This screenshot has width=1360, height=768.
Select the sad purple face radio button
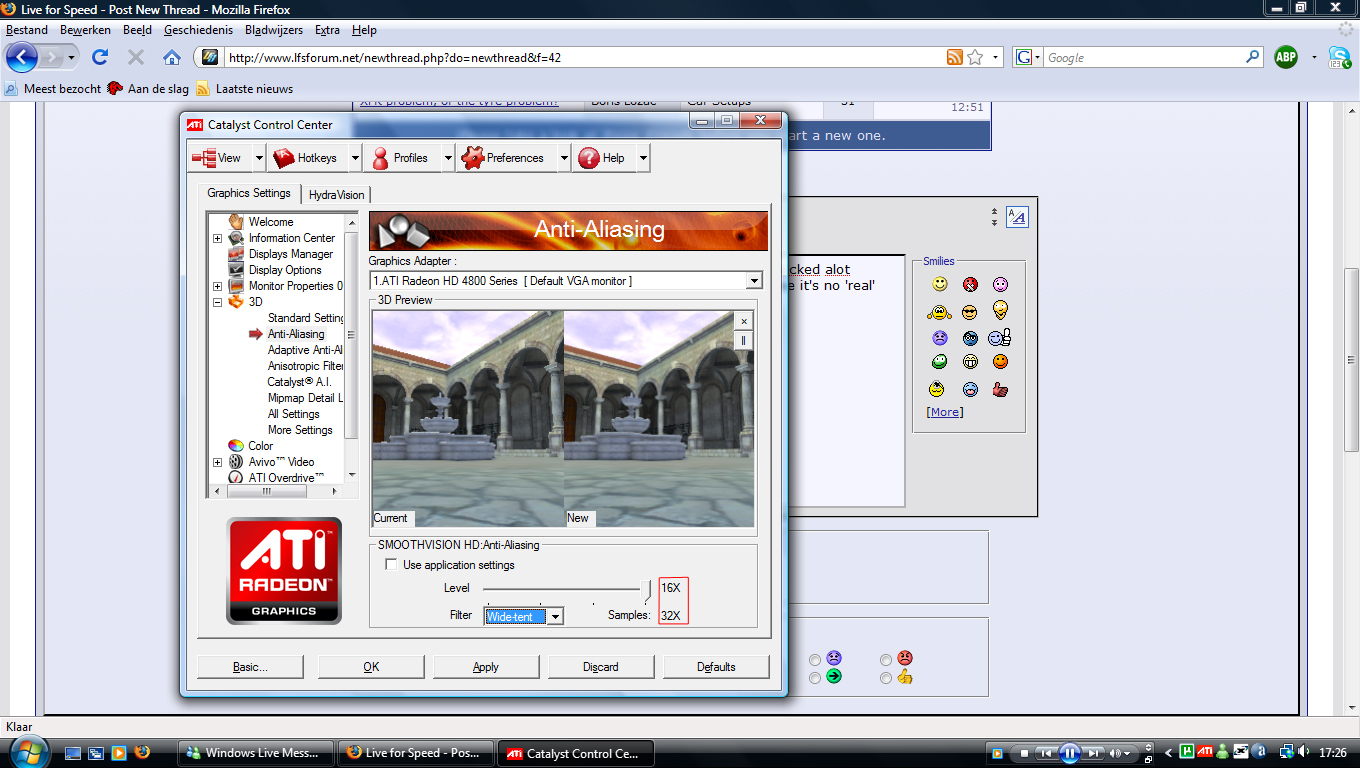tap(816, 659)
